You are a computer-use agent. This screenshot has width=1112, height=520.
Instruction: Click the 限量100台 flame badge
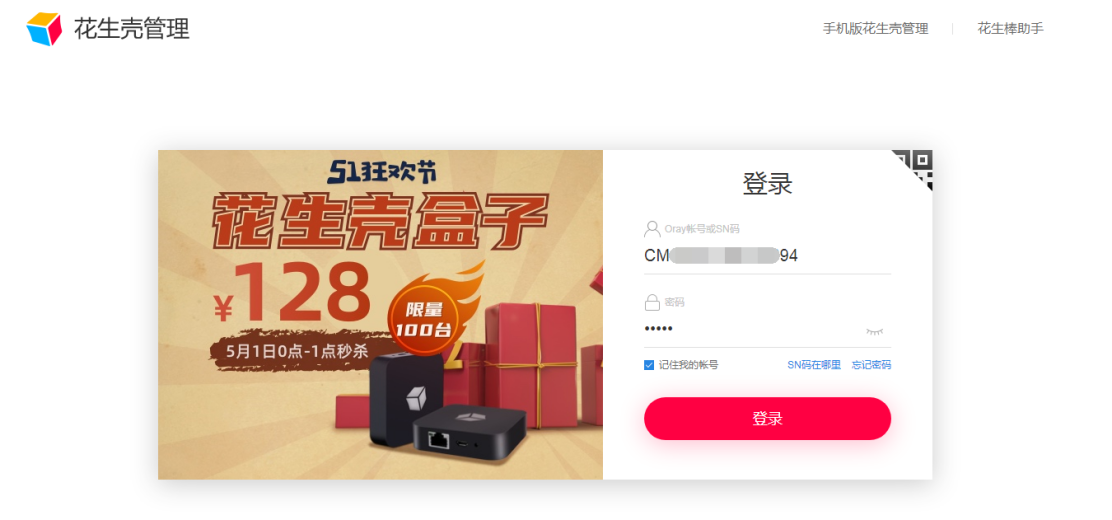[424, 319]
